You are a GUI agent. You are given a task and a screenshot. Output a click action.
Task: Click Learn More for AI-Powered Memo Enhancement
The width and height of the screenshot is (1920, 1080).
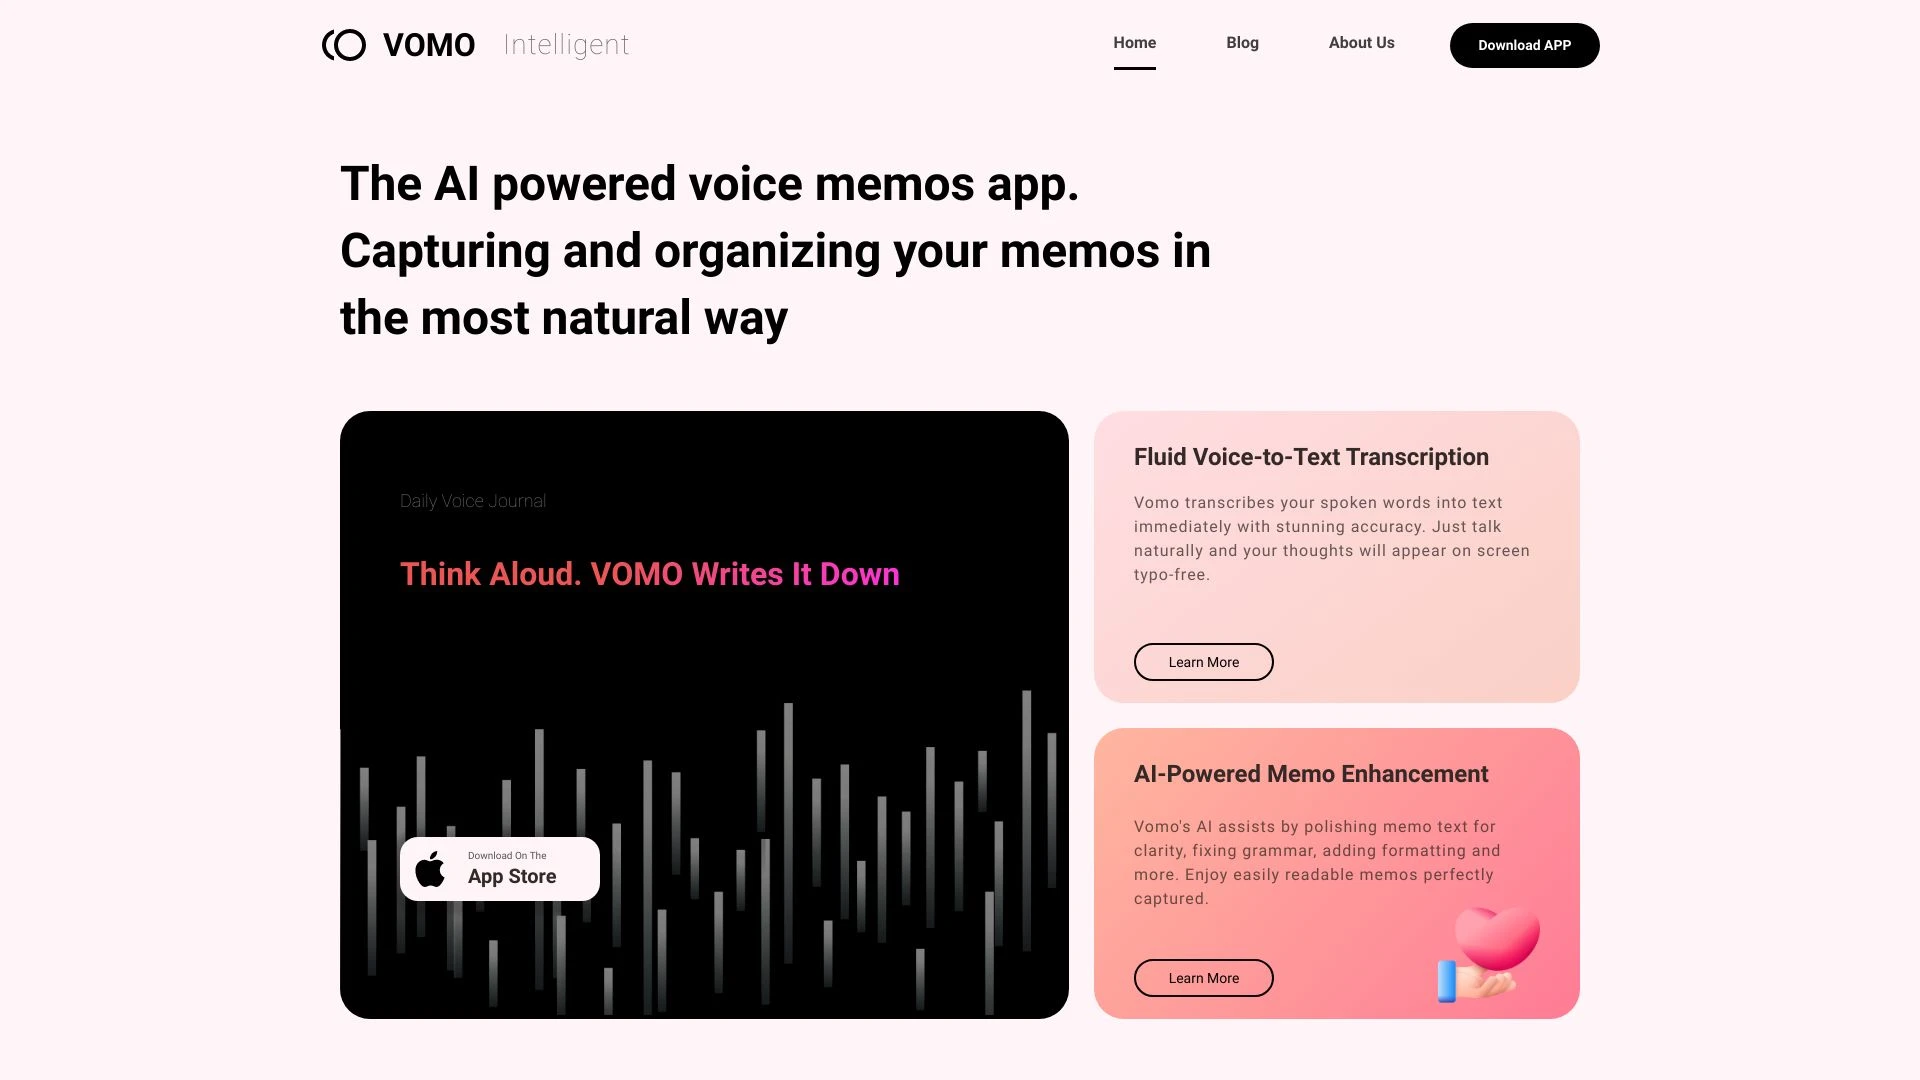tap(1203, 977)
